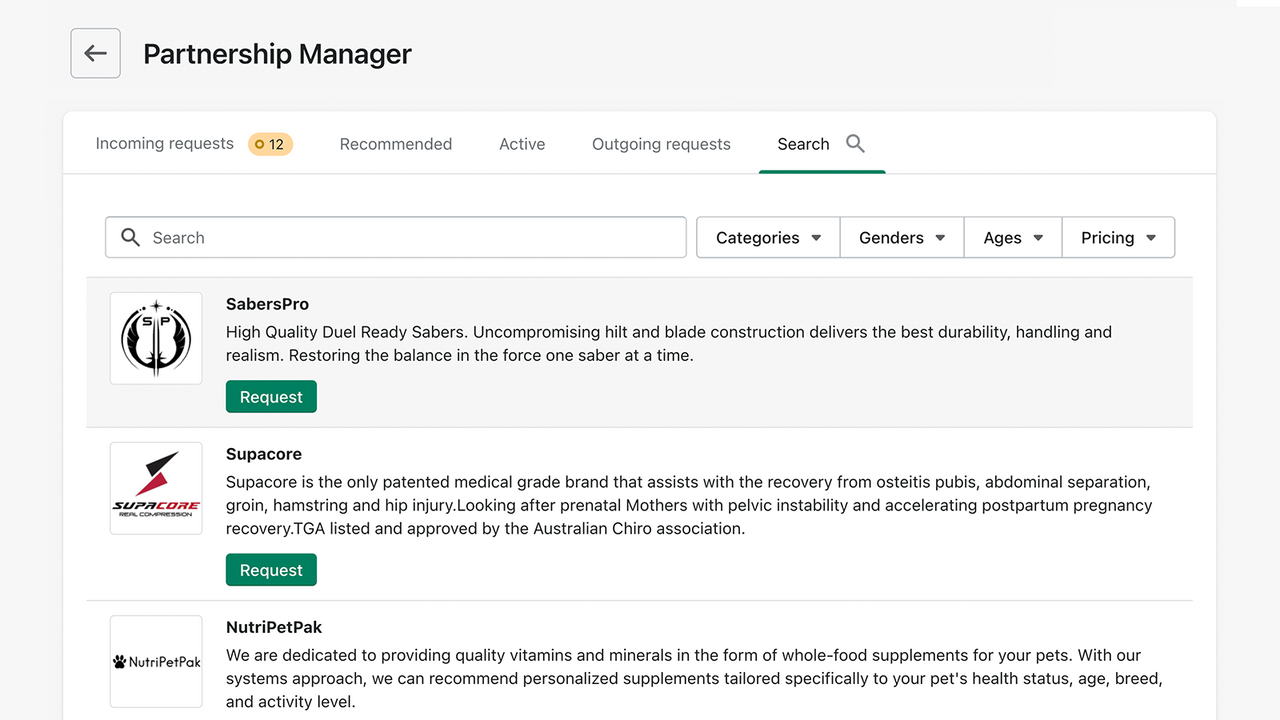
Task: Click the Supacore partner name
Action: pyautogui.click(x=264, y=454)
